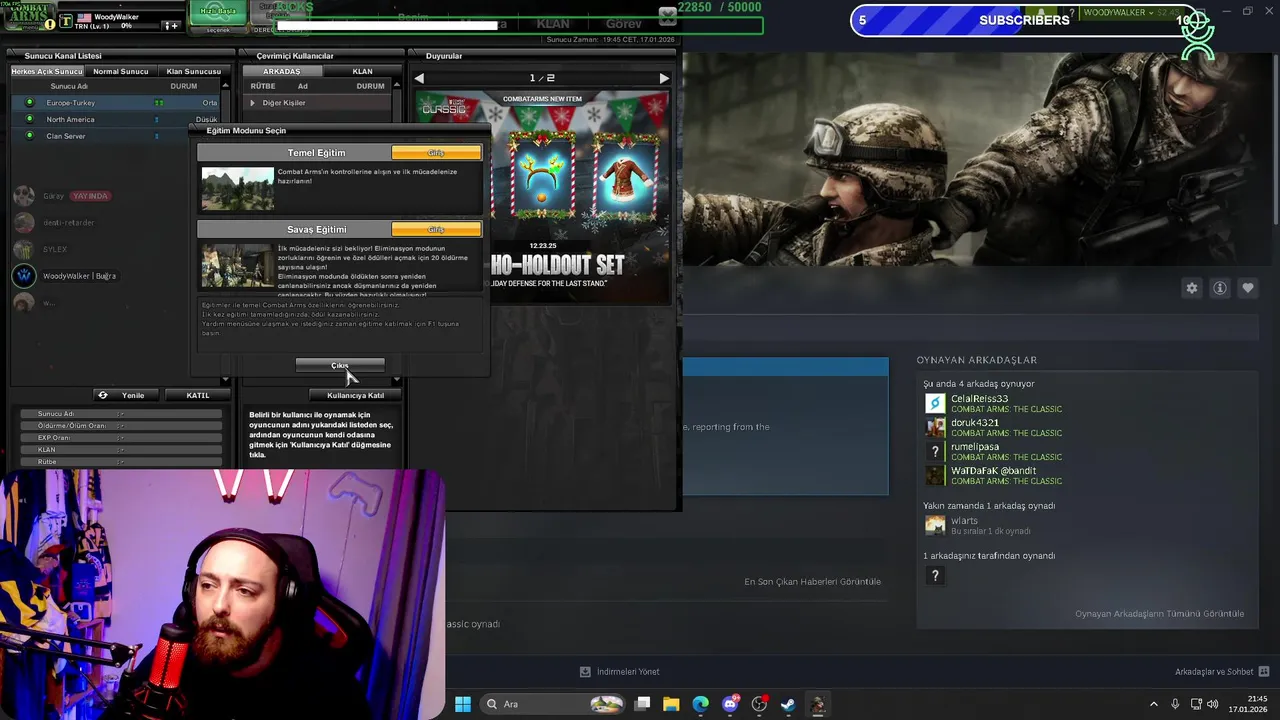Viewport: 1280px width, 720px height.
Task: Go to next announcement with right arrow
Action: click(x=664, y=78)
